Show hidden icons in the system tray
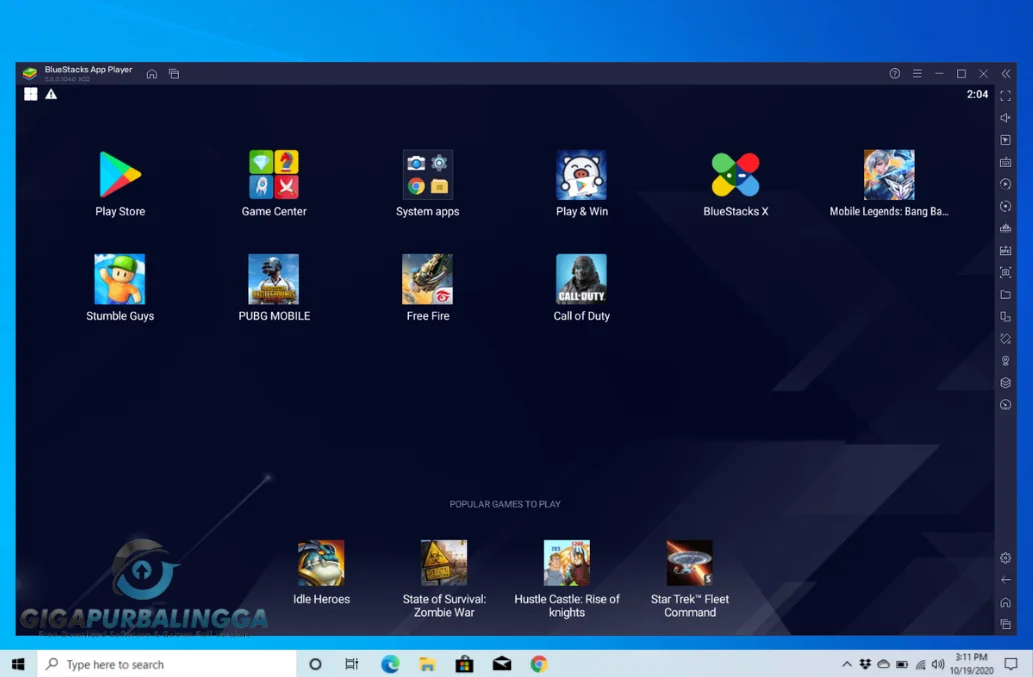Screen dimensions: 1033x677 tap(846, 663)
